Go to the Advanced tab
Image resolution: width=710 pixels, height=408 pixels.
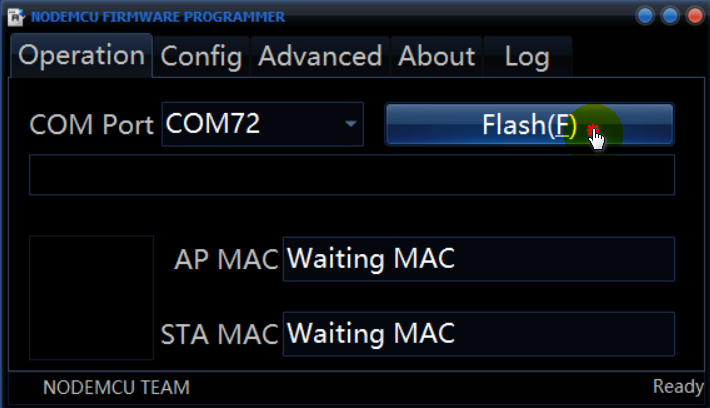click(319, 56)
